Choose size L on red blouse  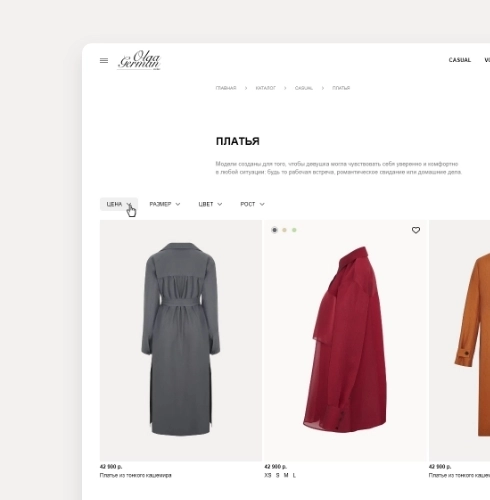pyautogui.click(x=294, y=475)
